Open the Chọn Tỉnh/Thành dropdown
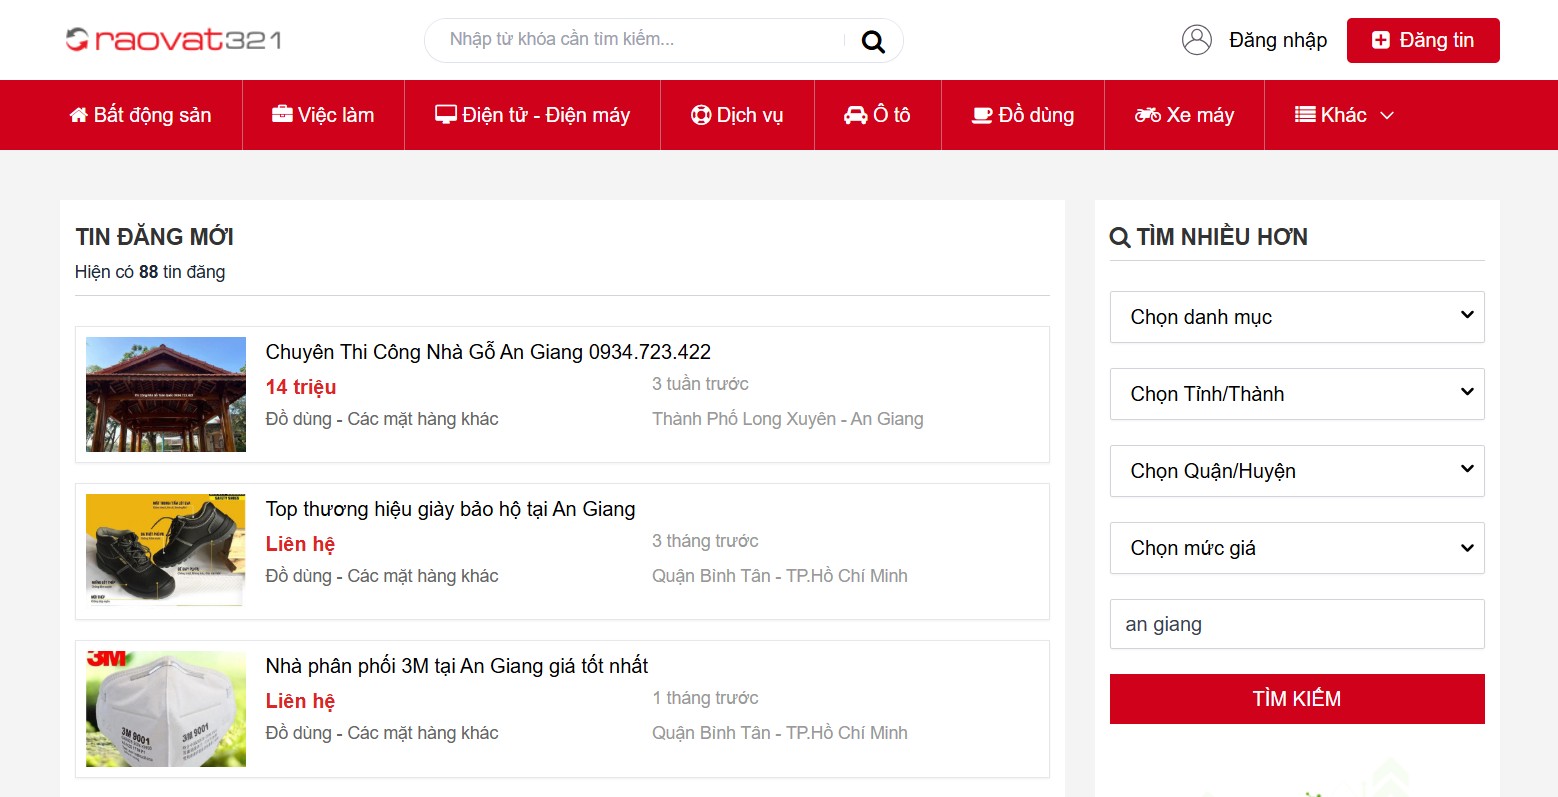Image resolution: width=1558 pixels, height=797 pixels. (1296, 394)
